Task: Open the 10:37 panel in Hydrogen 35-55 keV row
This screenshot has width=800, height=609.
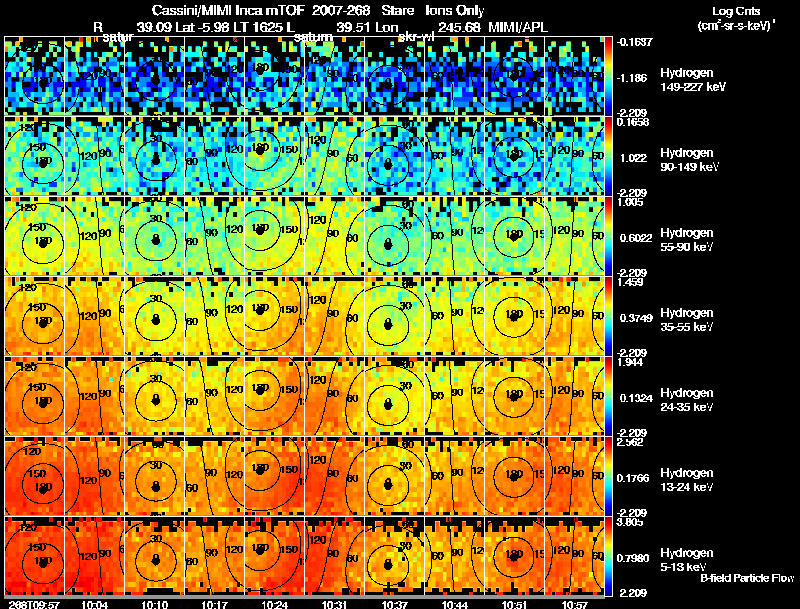Action: coord(395,316)
